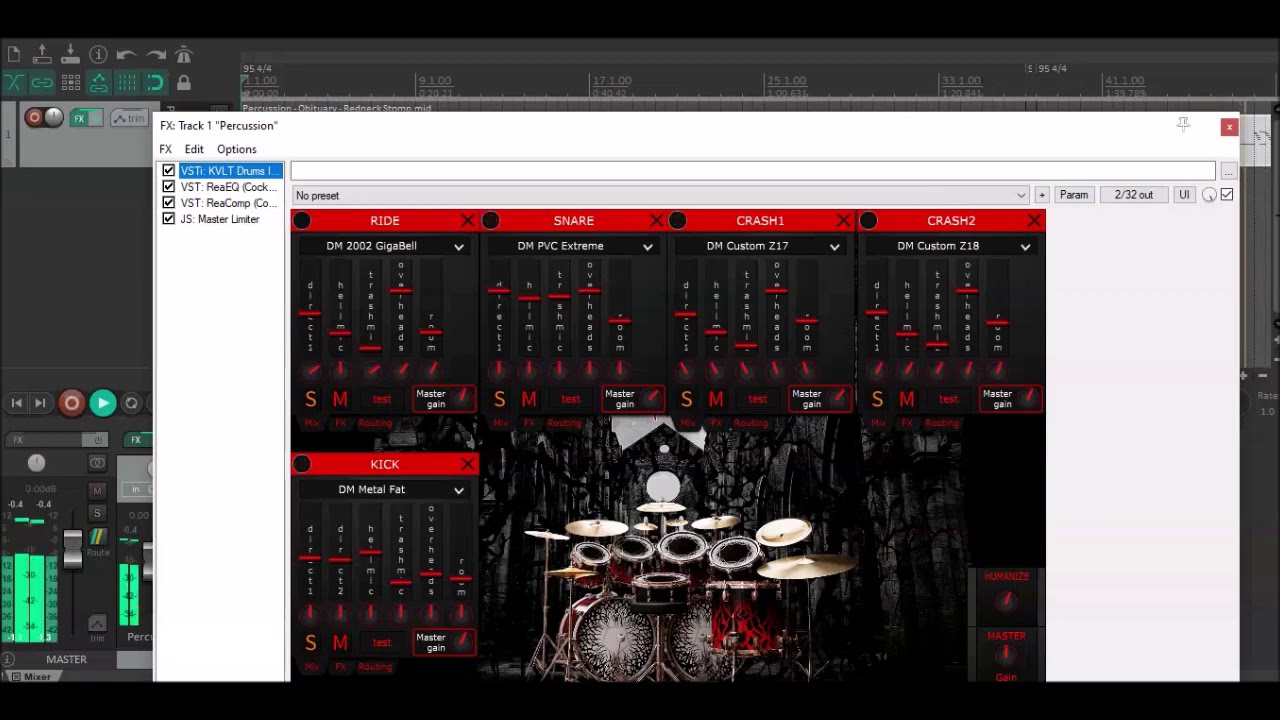Click the FX comment input field
Viewport: 1280px width, 720px height.
pos(753,172)
